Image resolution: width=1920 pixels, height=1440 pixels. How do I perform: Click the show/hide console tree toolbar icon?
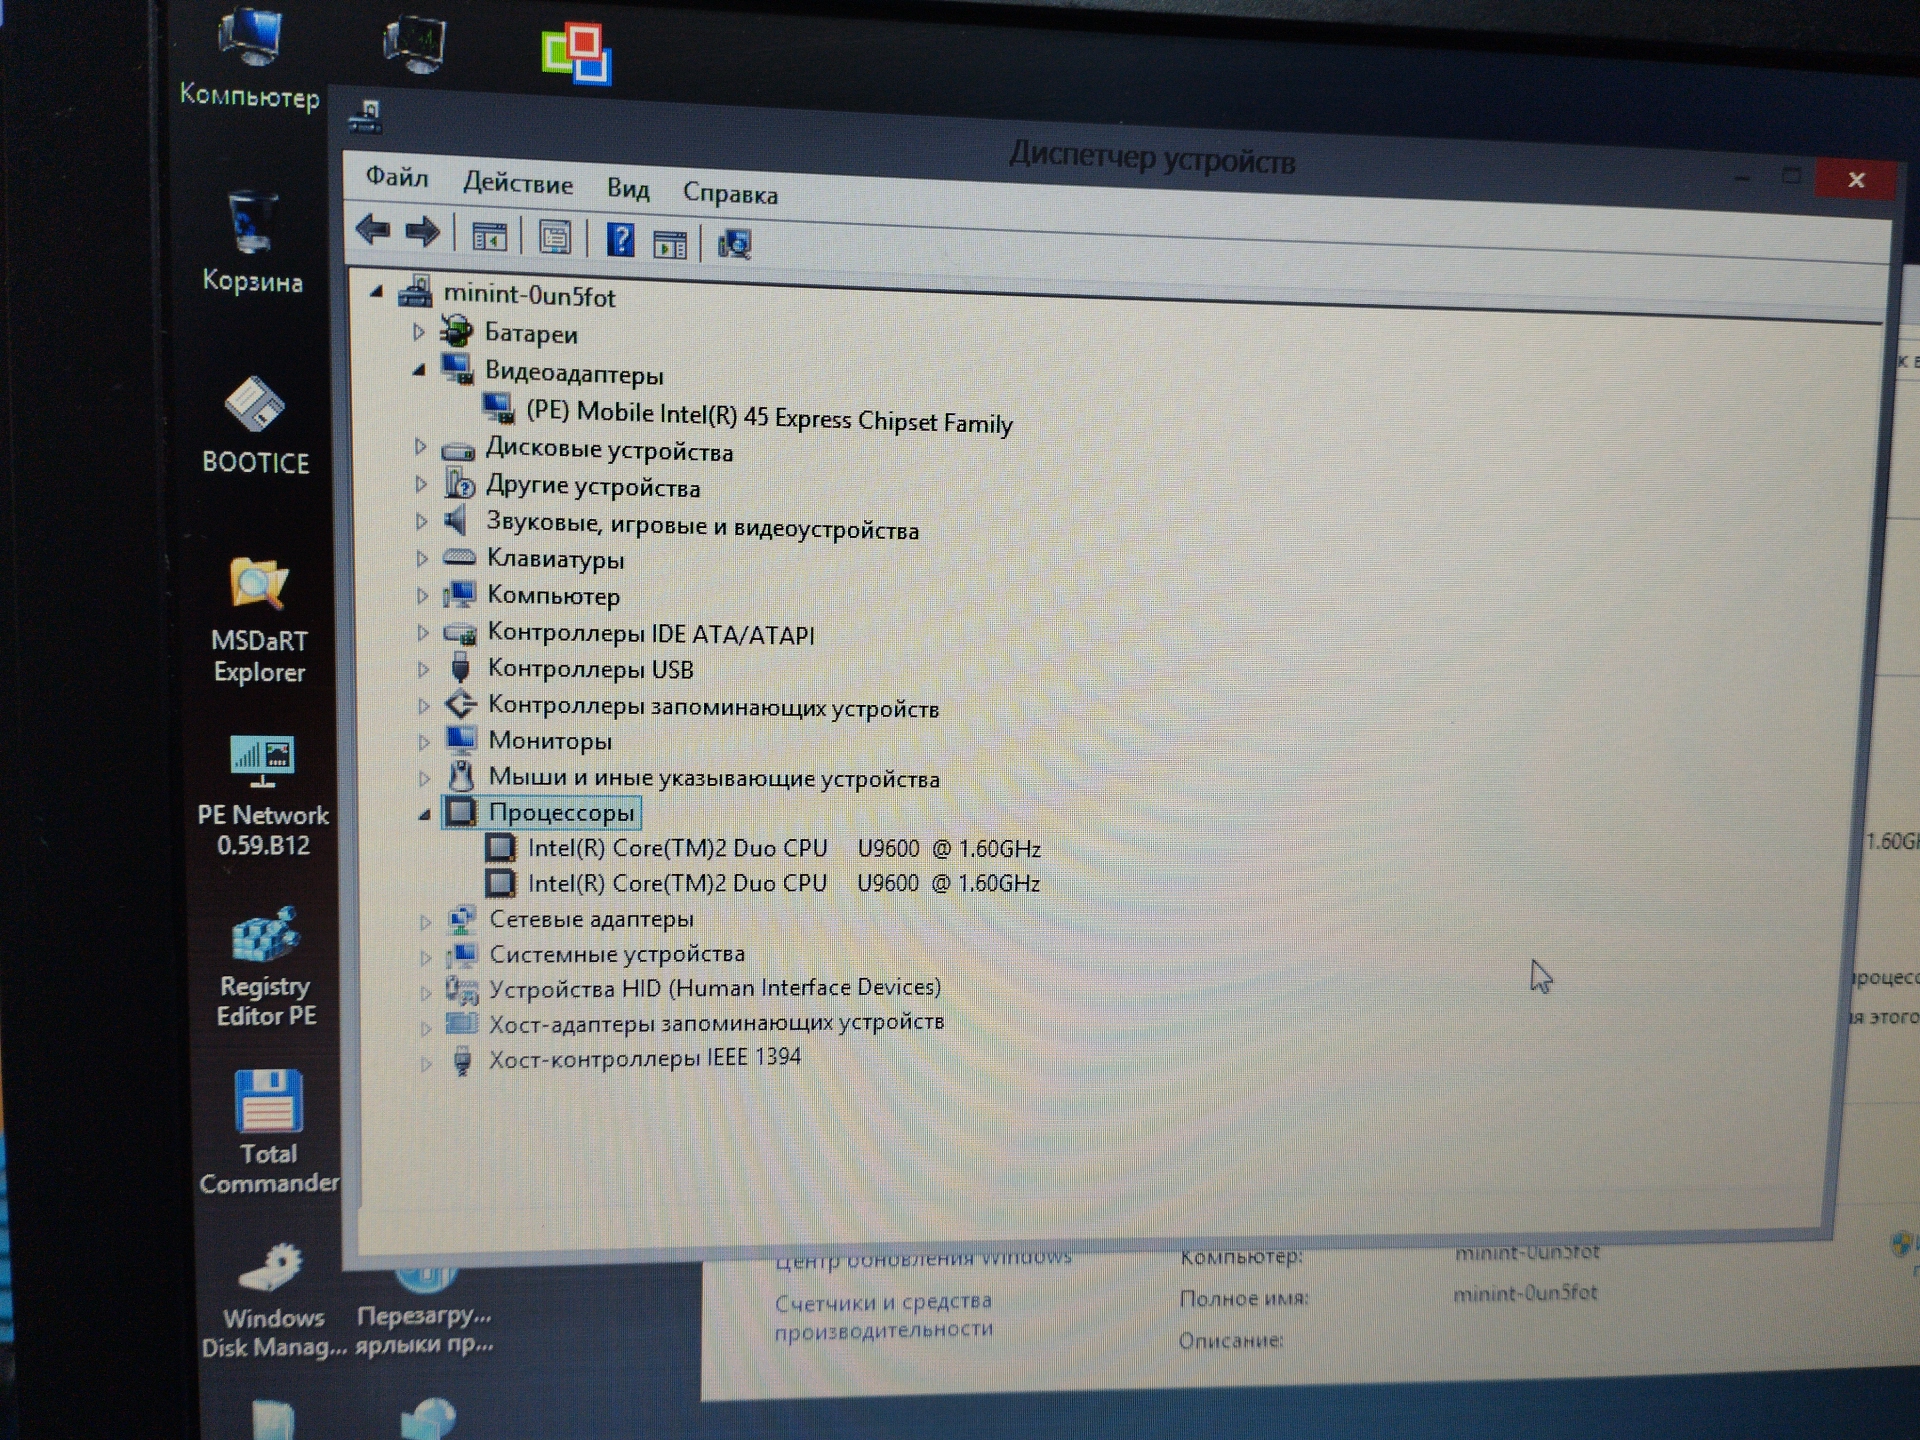(x=489, y=237)
